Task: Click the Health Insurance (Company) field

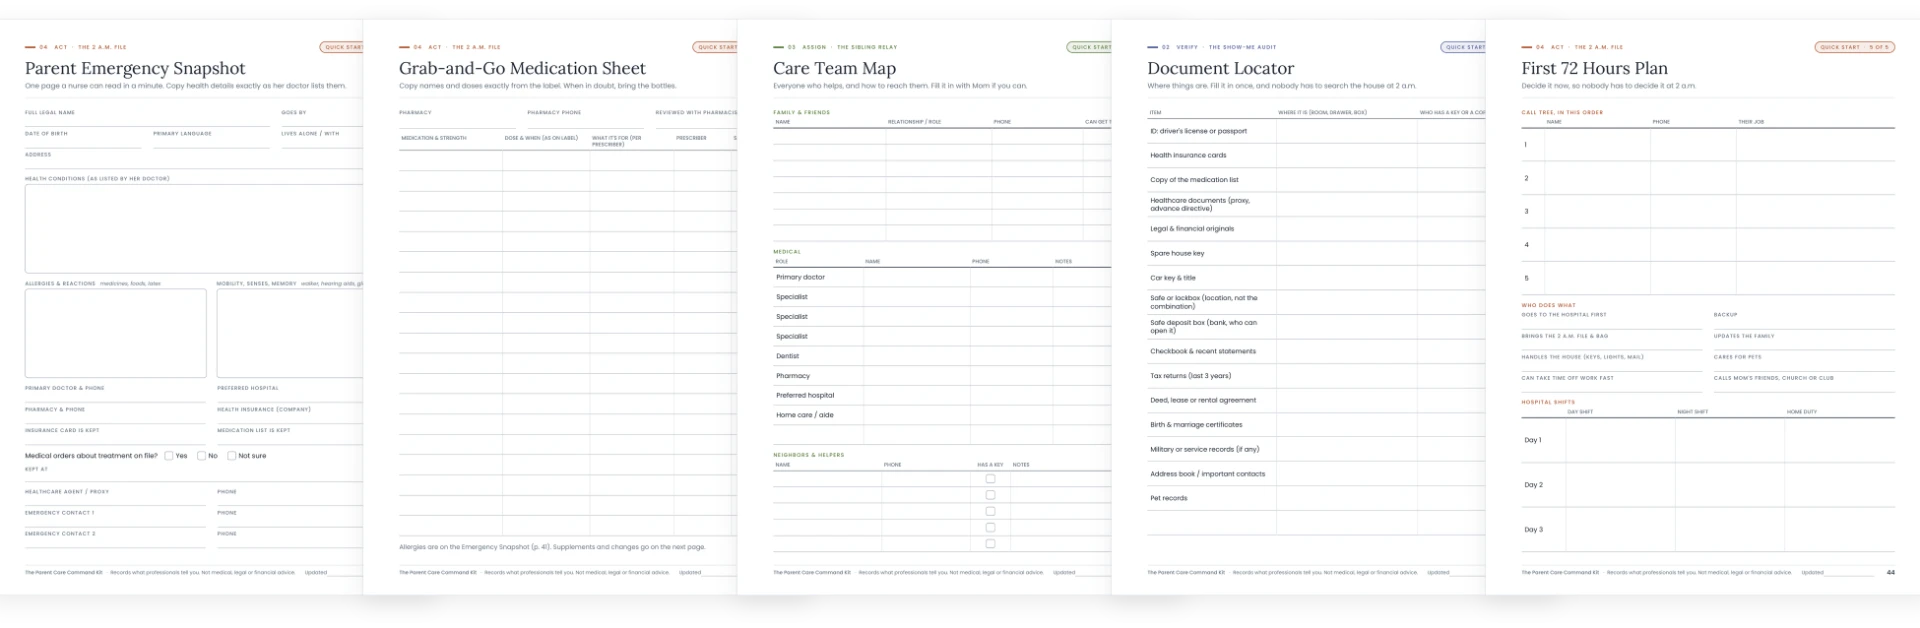Action: 290,415
